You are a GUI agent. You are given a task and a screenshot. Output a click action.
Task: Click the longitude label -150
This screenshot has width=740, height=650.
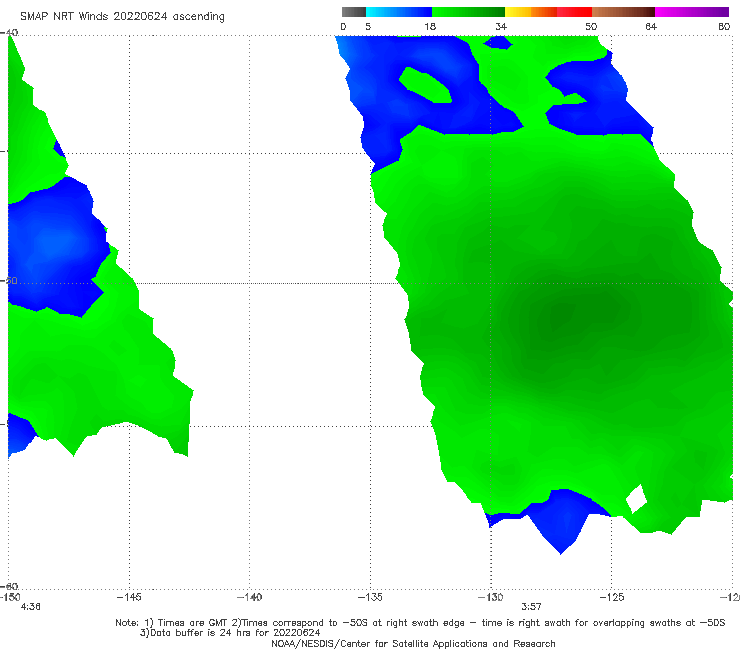[10, 597]
